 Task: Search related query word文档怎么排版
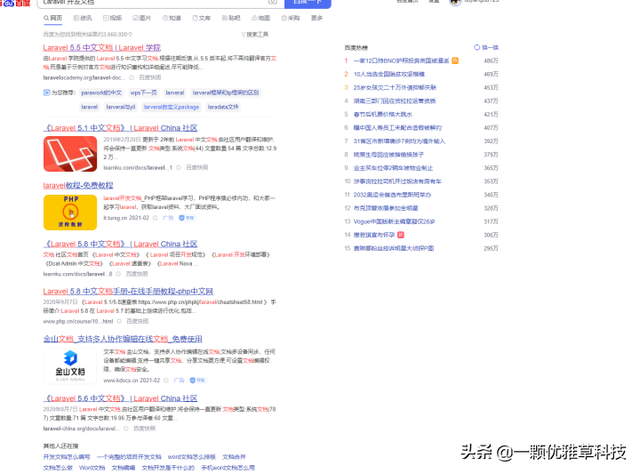click(x=191, y=457)
